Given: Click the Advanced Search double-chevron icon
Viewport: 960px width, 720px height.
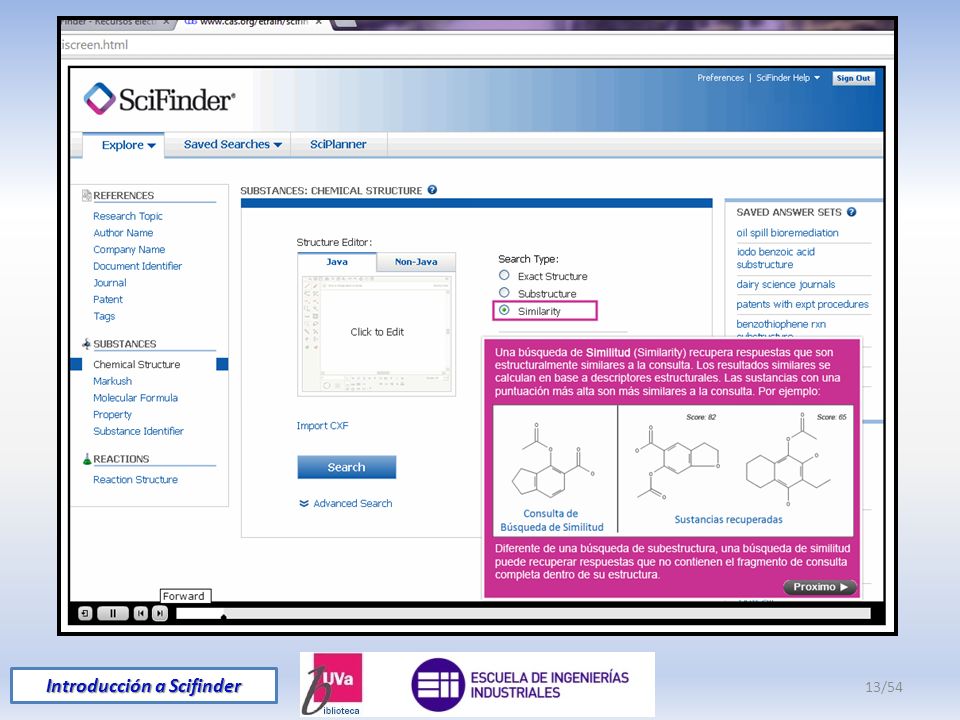Looking at the screenshot, I should [x=304, y=503].
